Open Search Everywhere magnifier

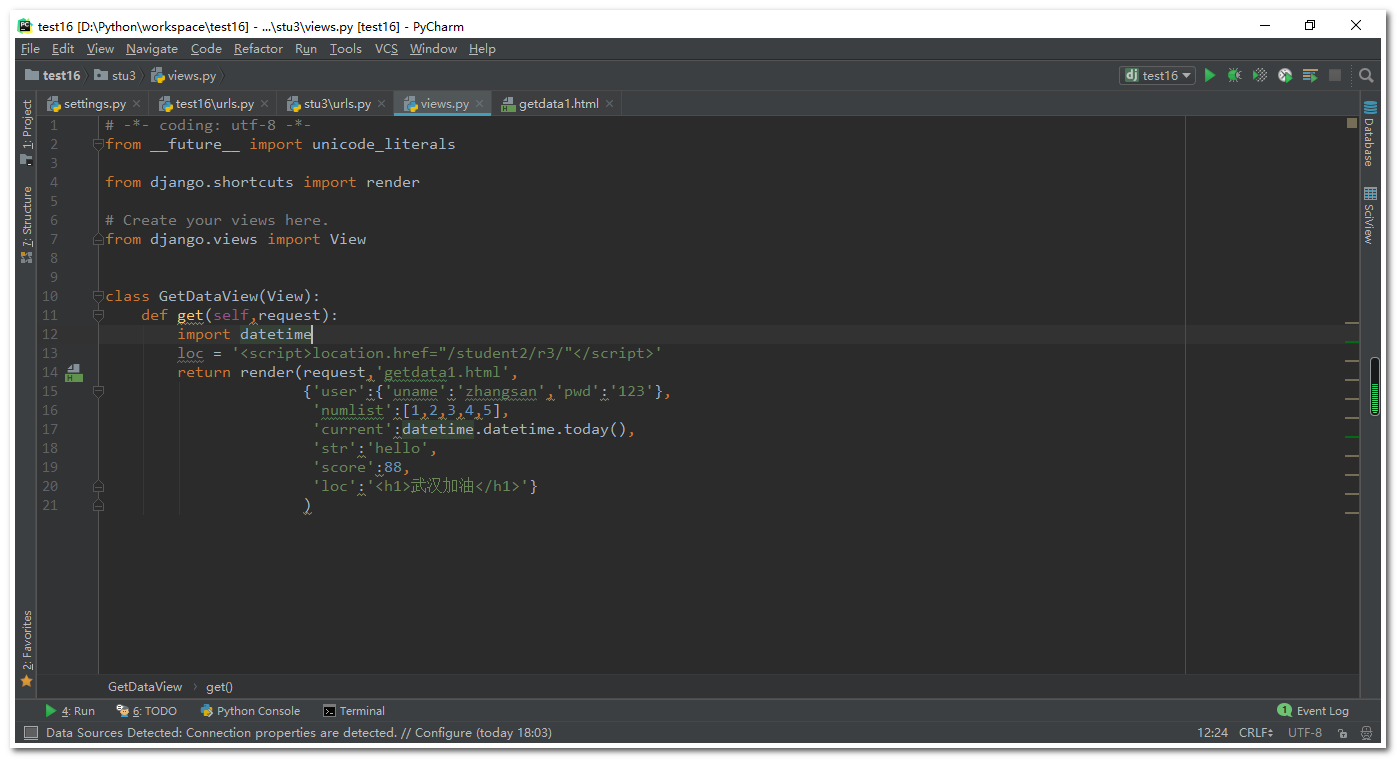(x=1366, y=75)
